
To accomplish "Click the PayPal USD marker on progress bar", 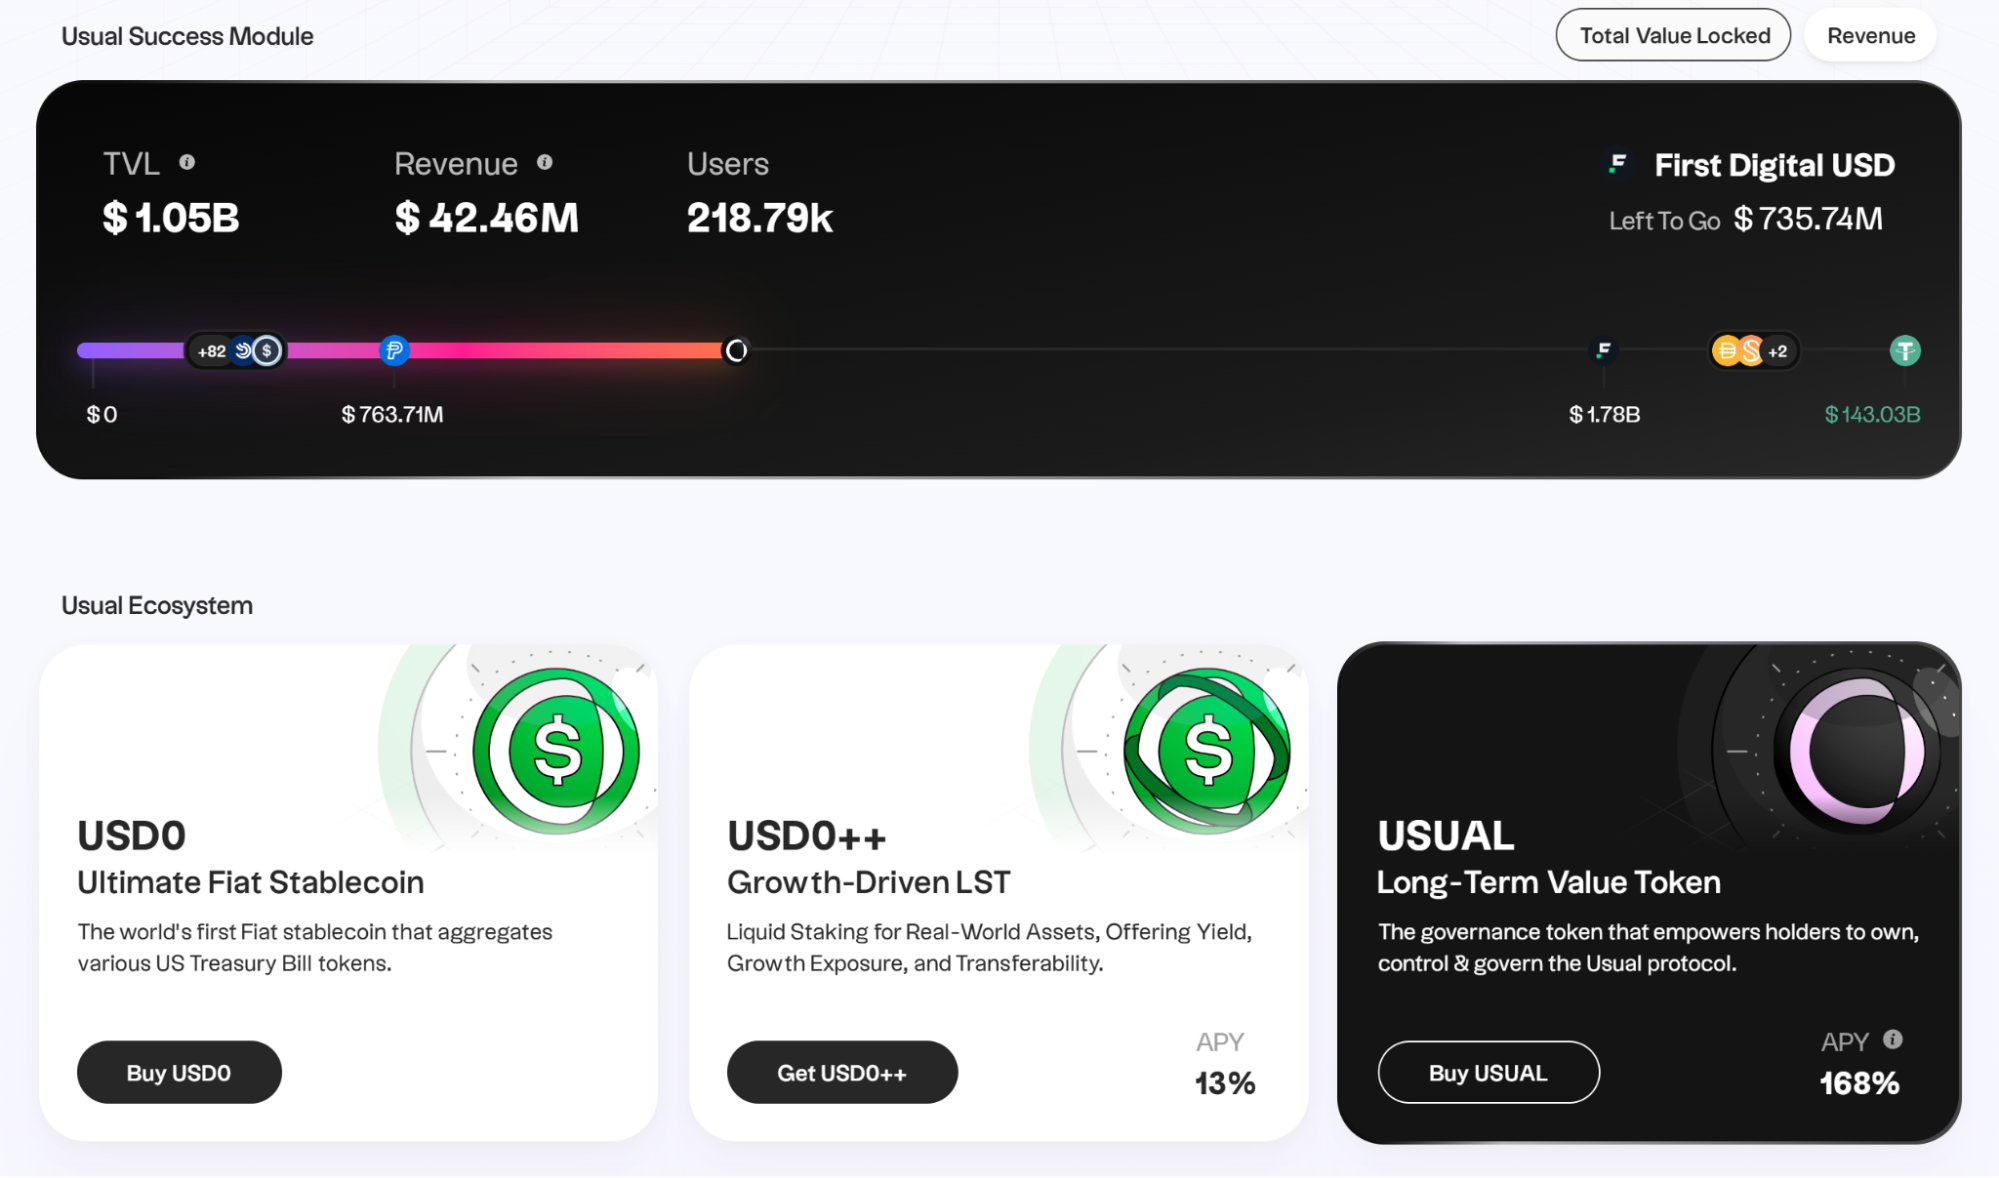I will pyautogui.click(x=394, y=351).
